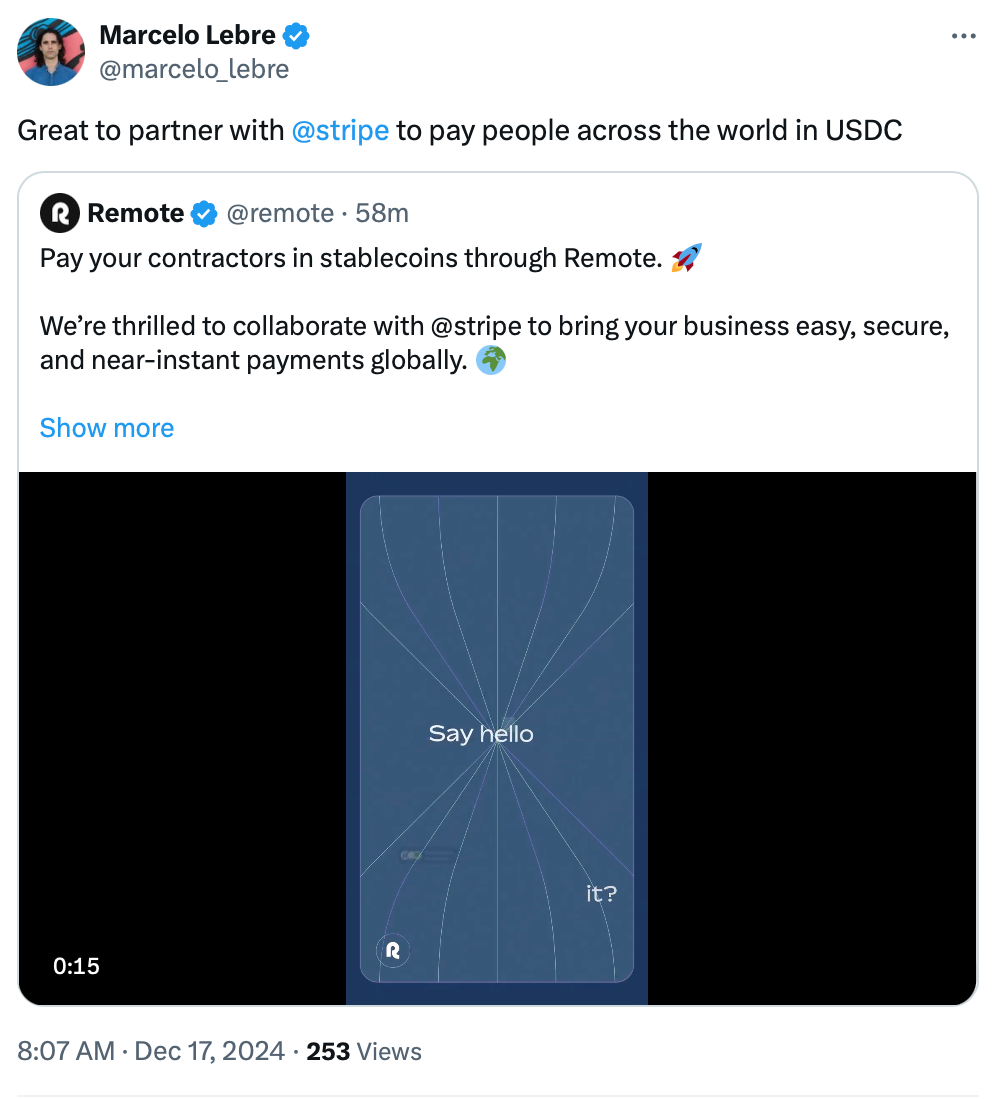This screenshot has height=1099, width=999.
Task: Click Marcelo Lebre's profile avatar
Action: (x=51, y=51)
